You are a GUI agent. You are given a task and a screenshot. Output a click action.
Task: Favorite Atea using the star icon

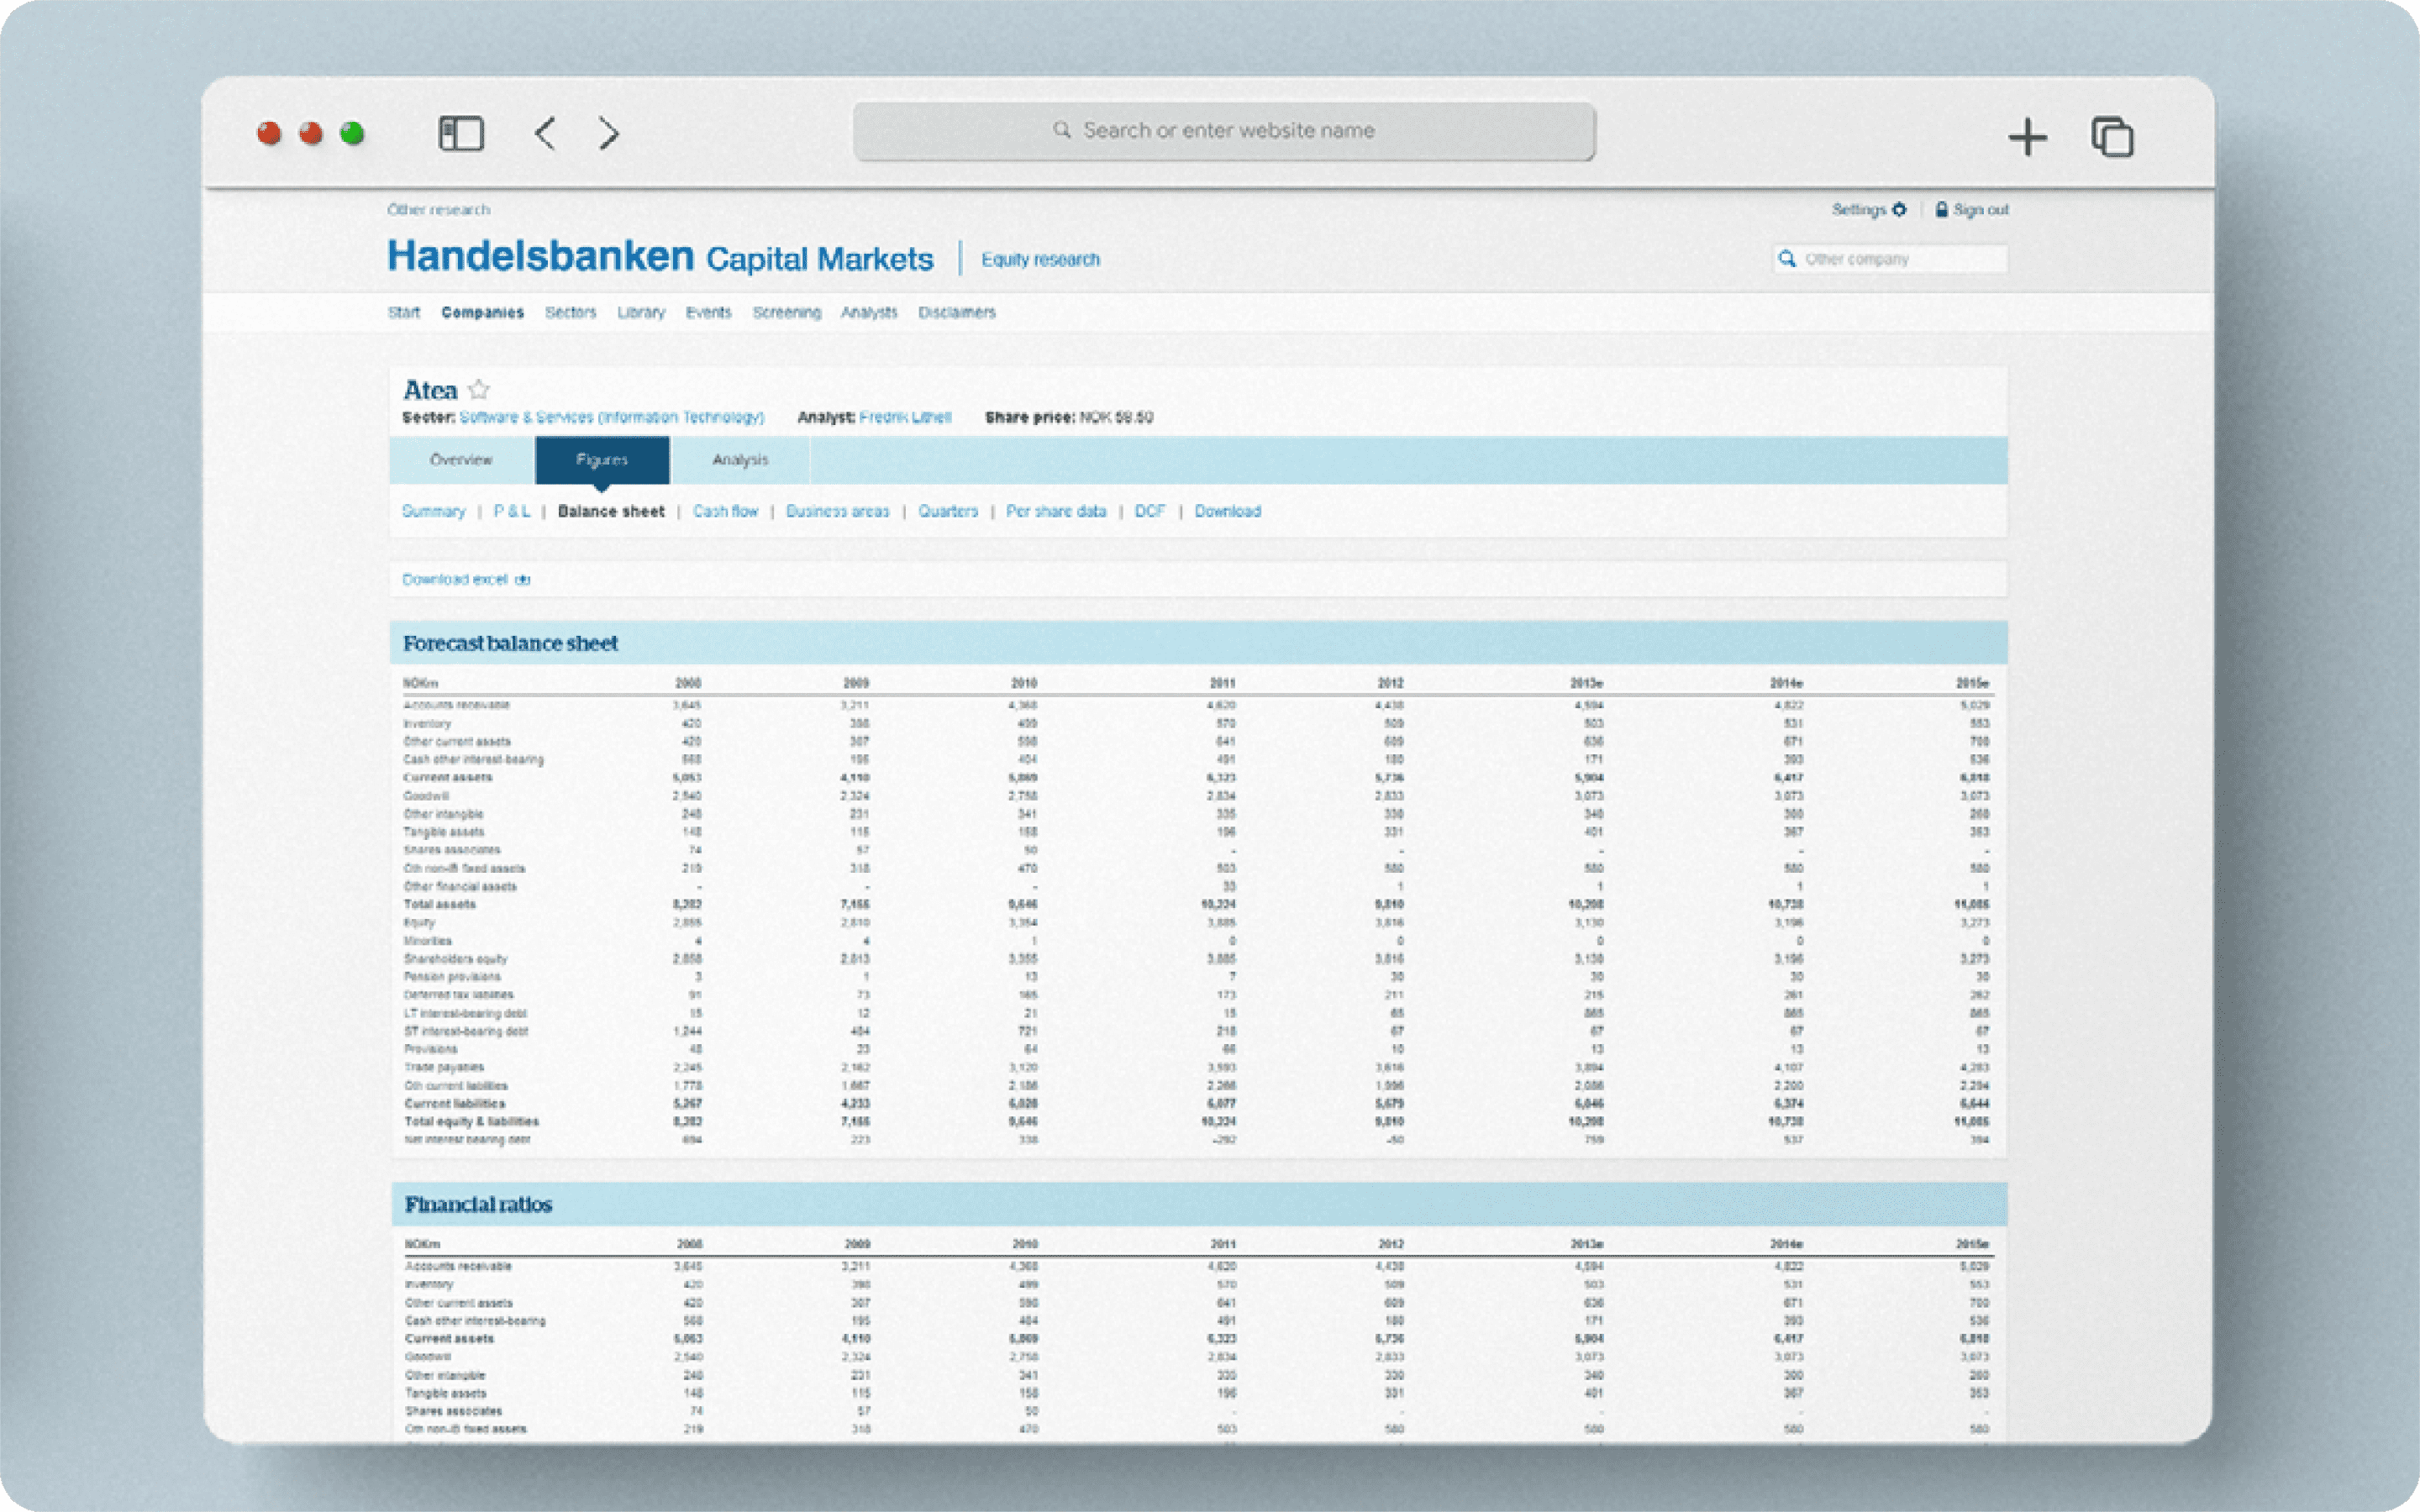click(x=480, y=389)
